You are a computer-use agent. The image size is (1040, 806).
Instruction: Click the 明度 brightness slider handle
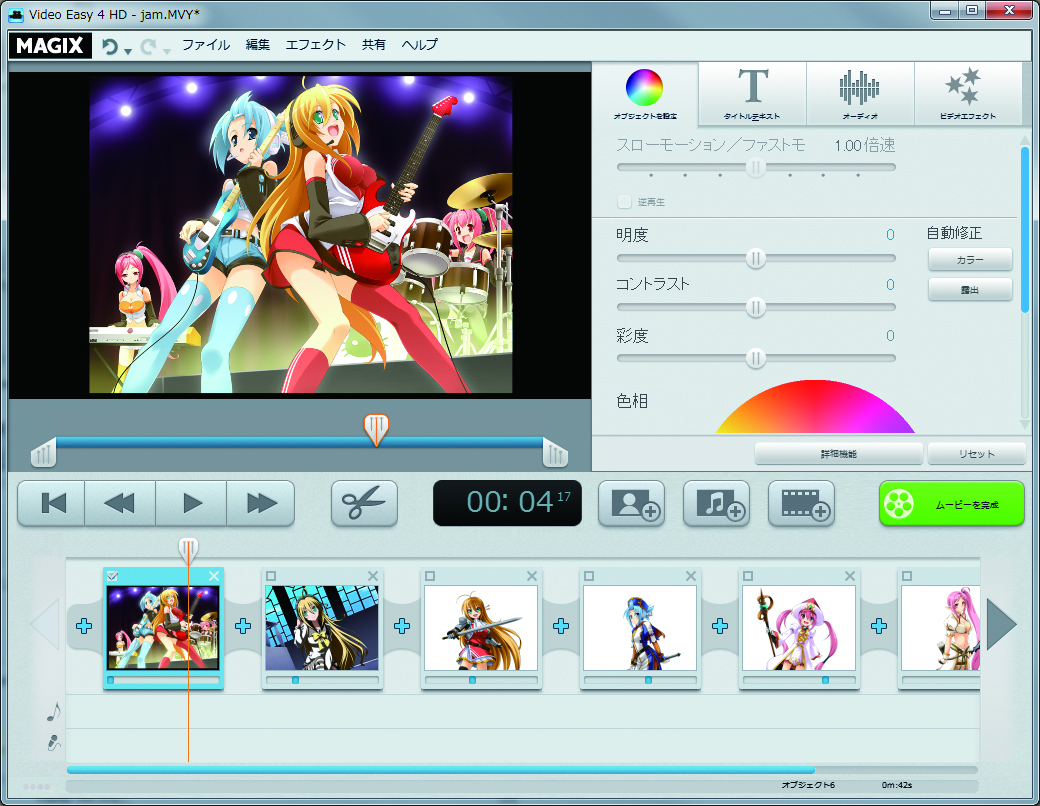tap(755, 258)
